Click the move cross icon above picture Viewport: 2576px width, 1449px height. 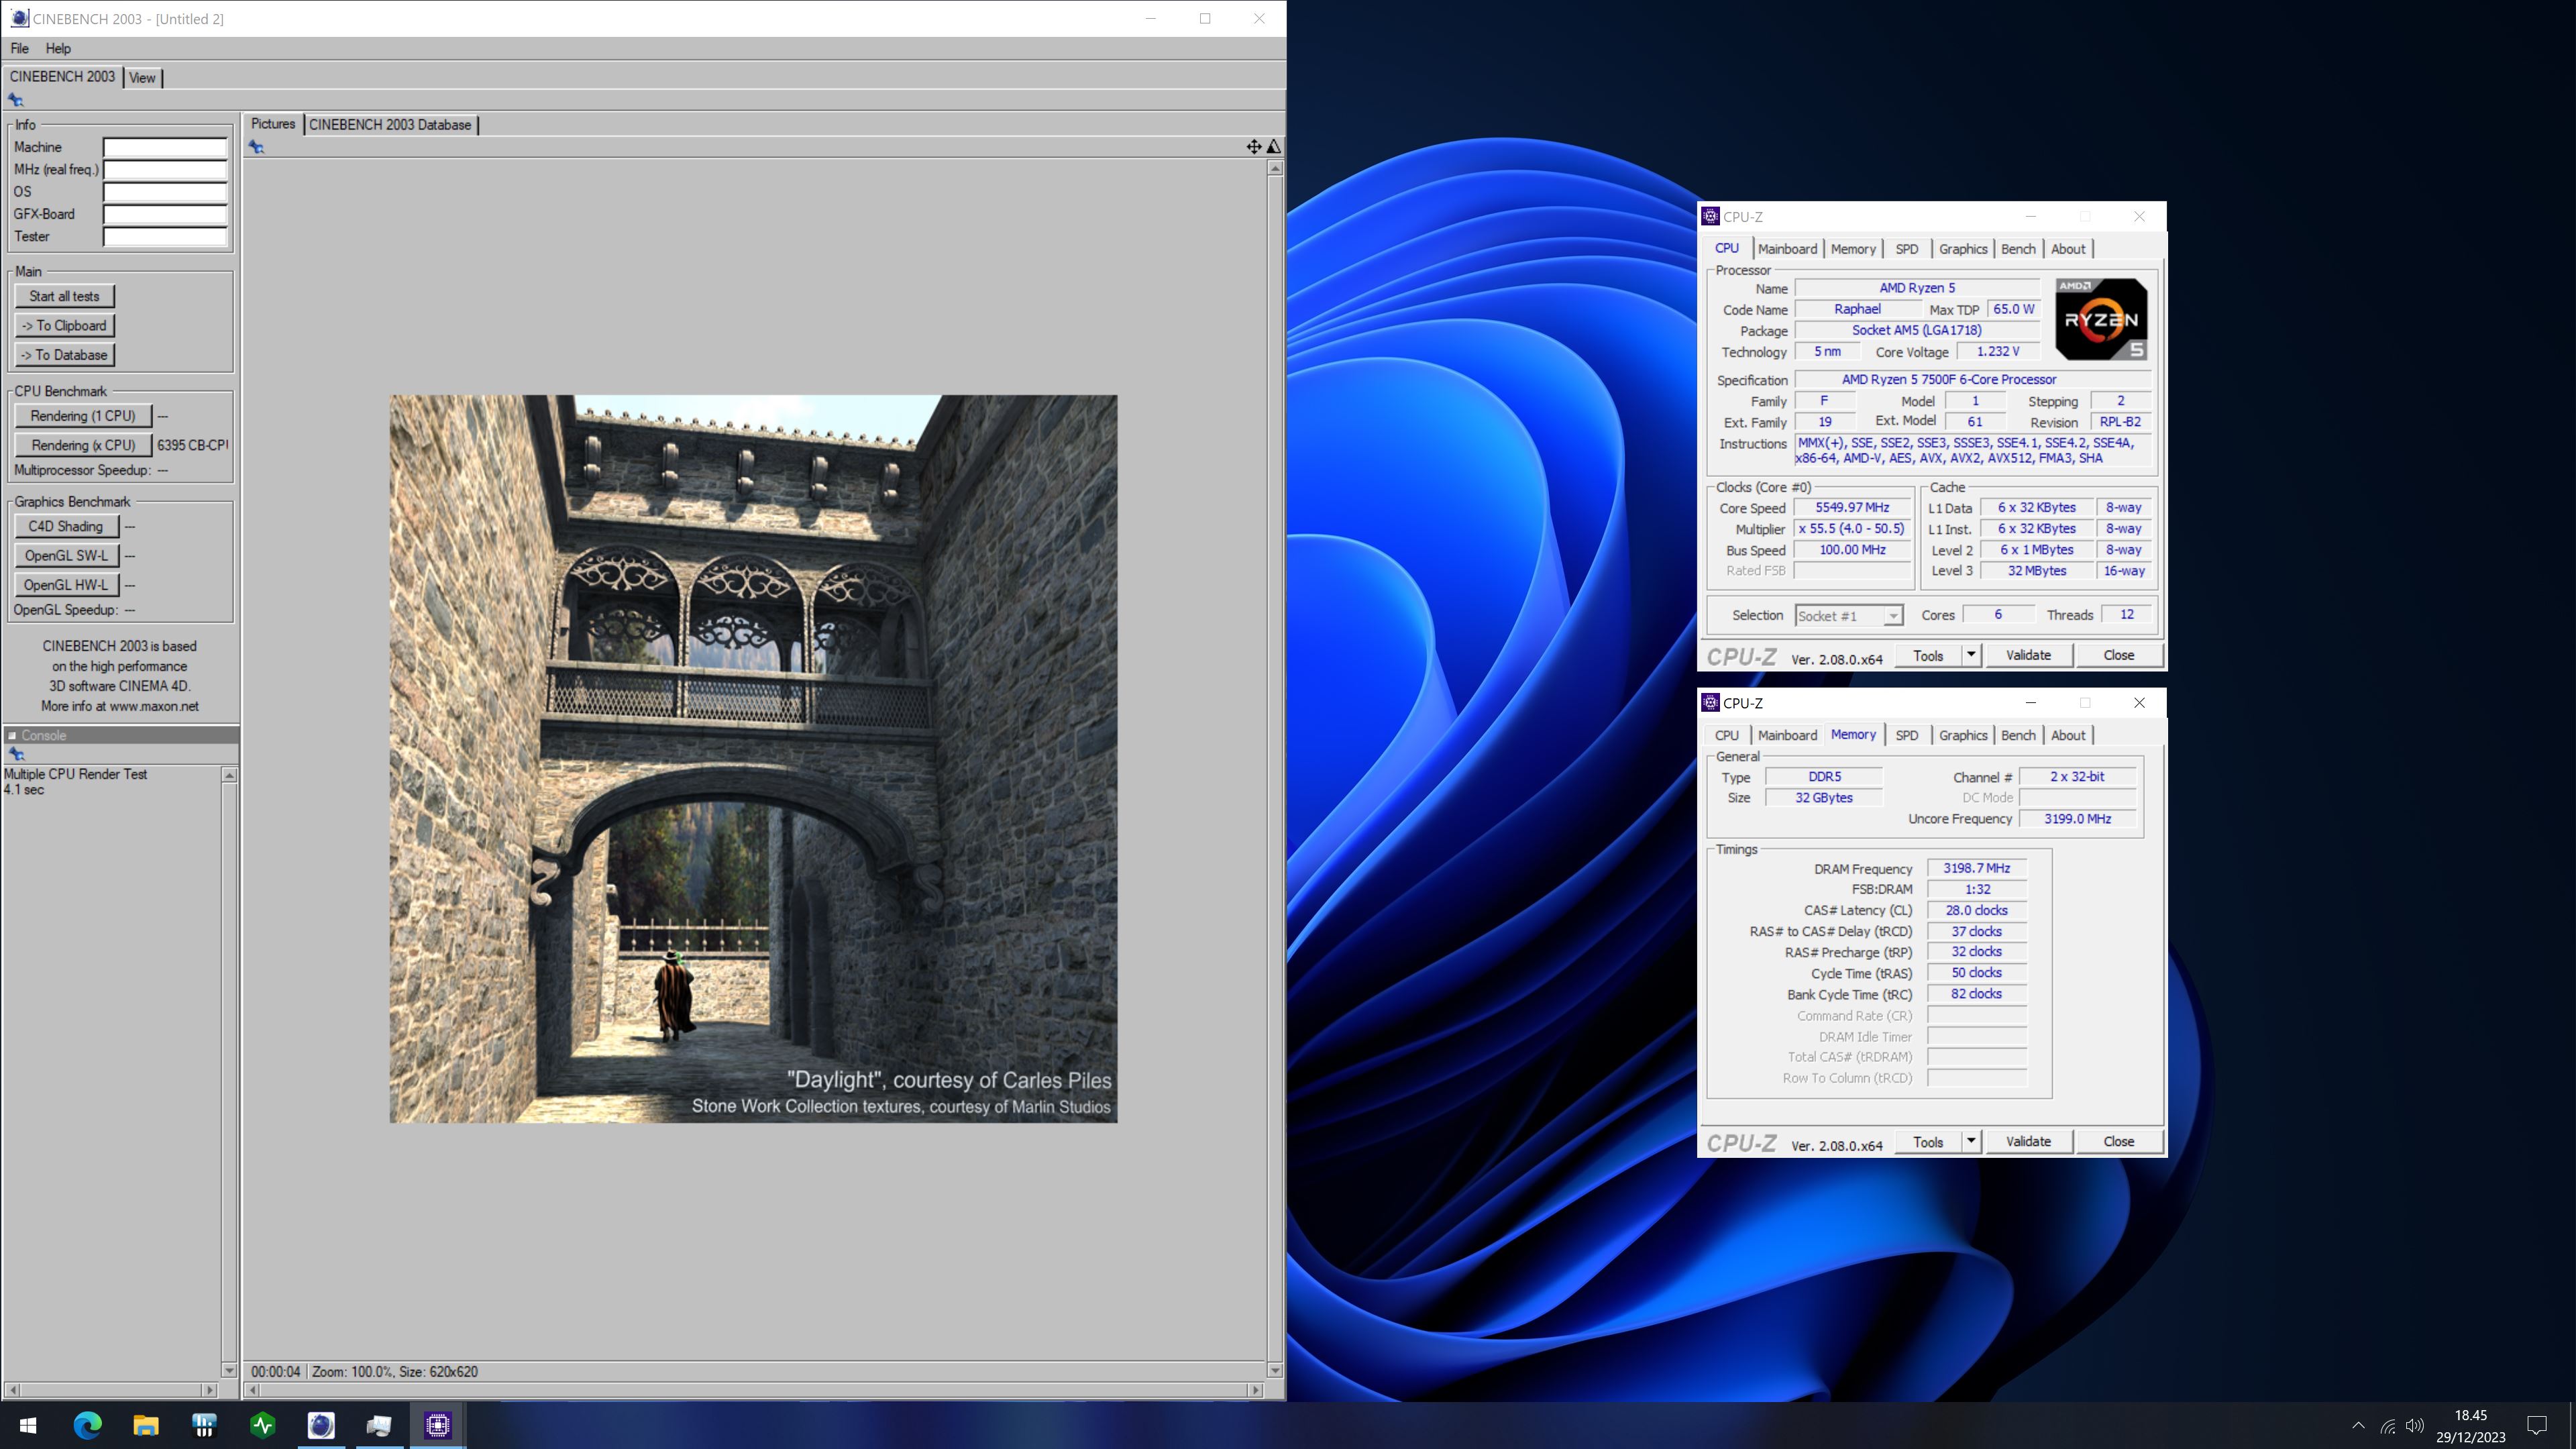[x=1253, y=147]
